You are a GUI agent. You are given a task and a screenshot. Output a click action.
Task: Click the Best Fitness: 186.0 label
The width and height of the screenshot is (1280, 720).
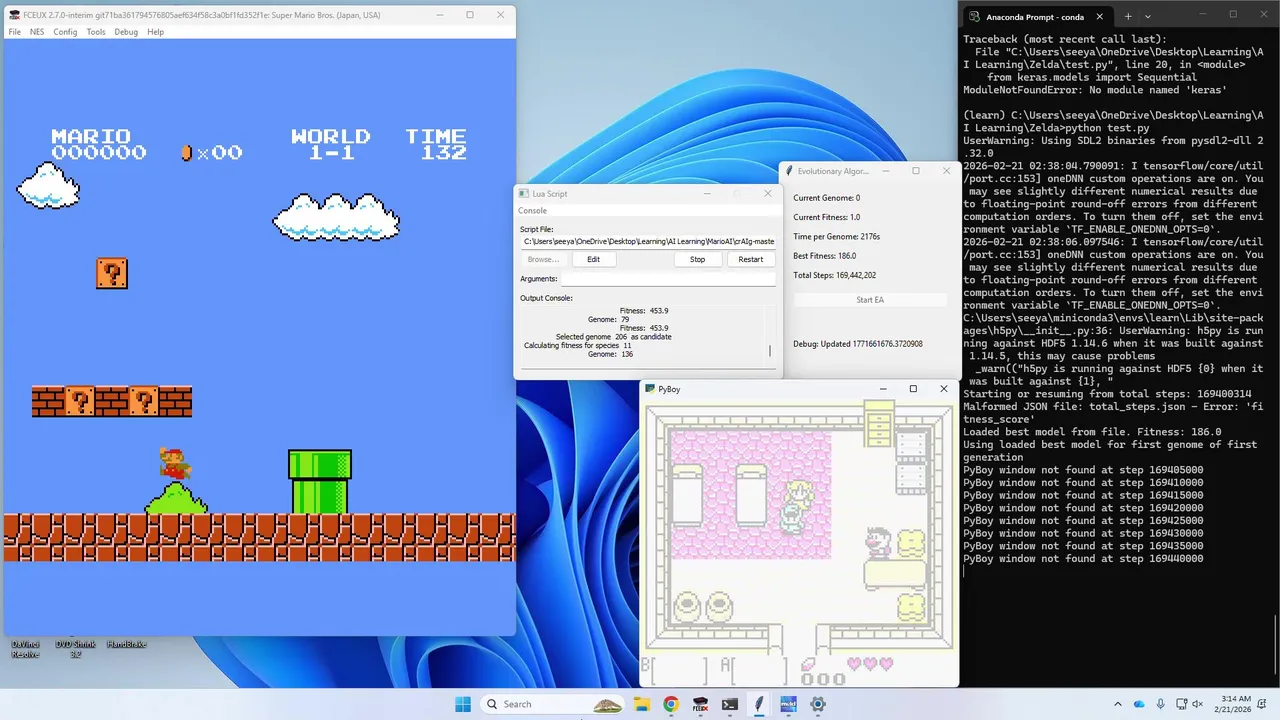[x=824, y=256]
